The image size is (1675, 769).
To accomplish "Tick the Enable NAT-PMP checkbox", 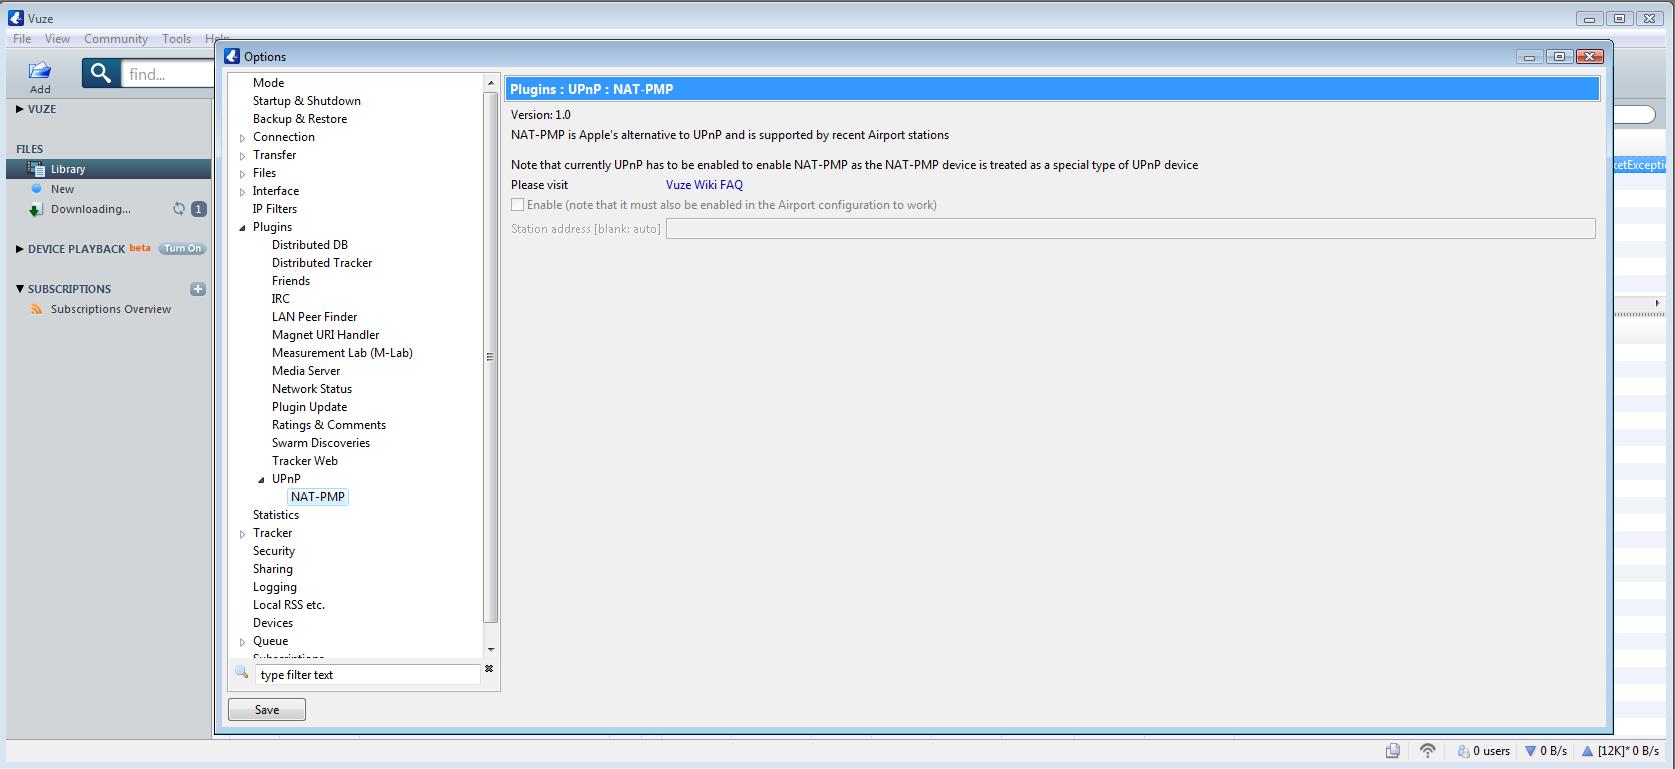I will 517,205.
